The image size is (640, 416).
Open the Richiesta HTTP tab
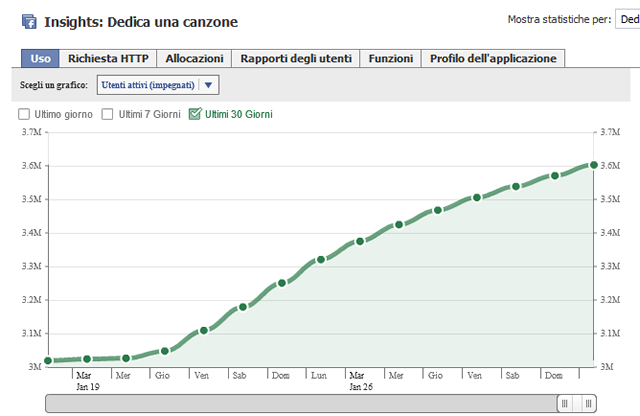(108, 58)
